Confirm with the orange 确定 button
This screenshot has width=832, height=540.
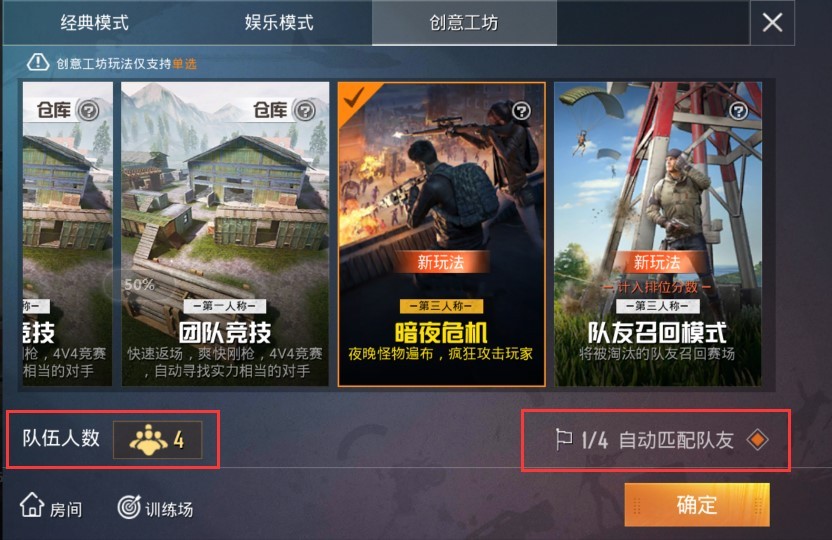click(697, 504)
